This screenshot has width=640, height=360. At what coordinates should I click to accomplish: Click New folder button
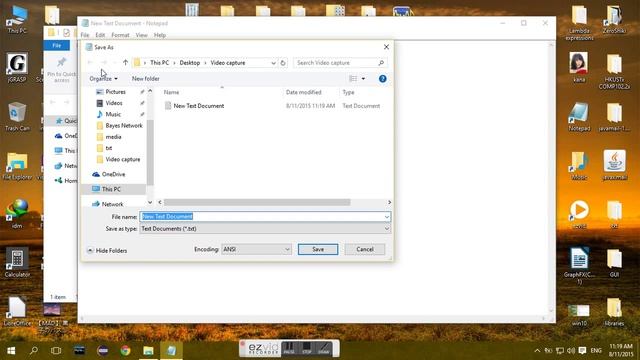(146, 79)
